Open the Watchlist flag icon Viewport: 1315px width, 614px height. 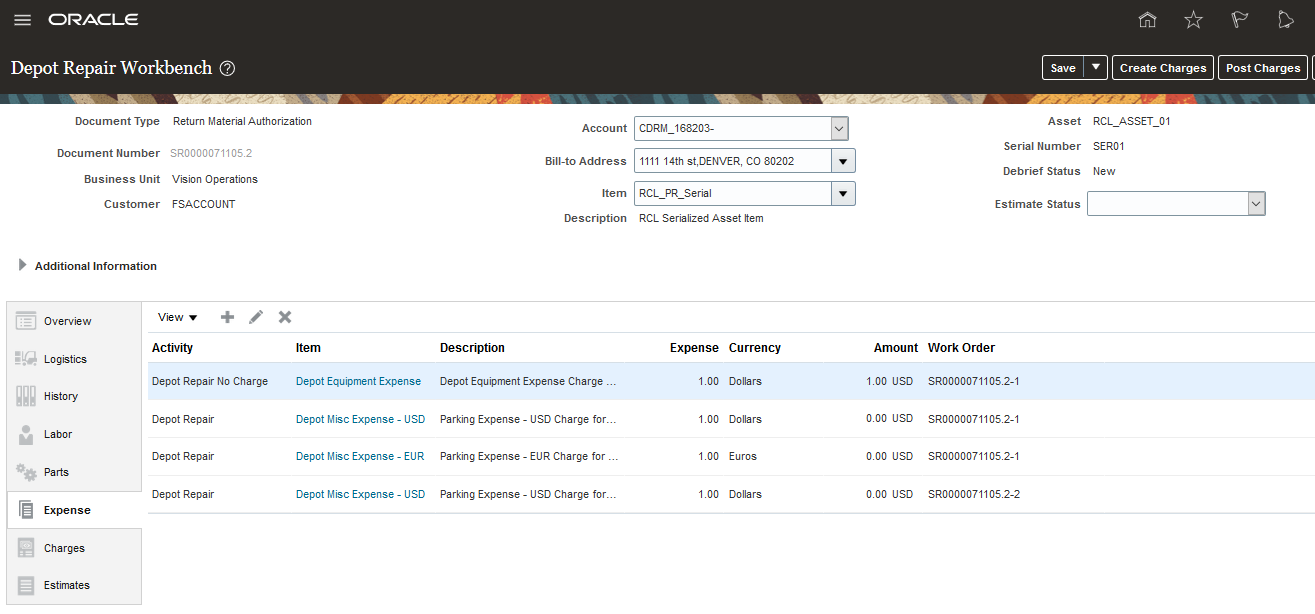point(1239,20)
